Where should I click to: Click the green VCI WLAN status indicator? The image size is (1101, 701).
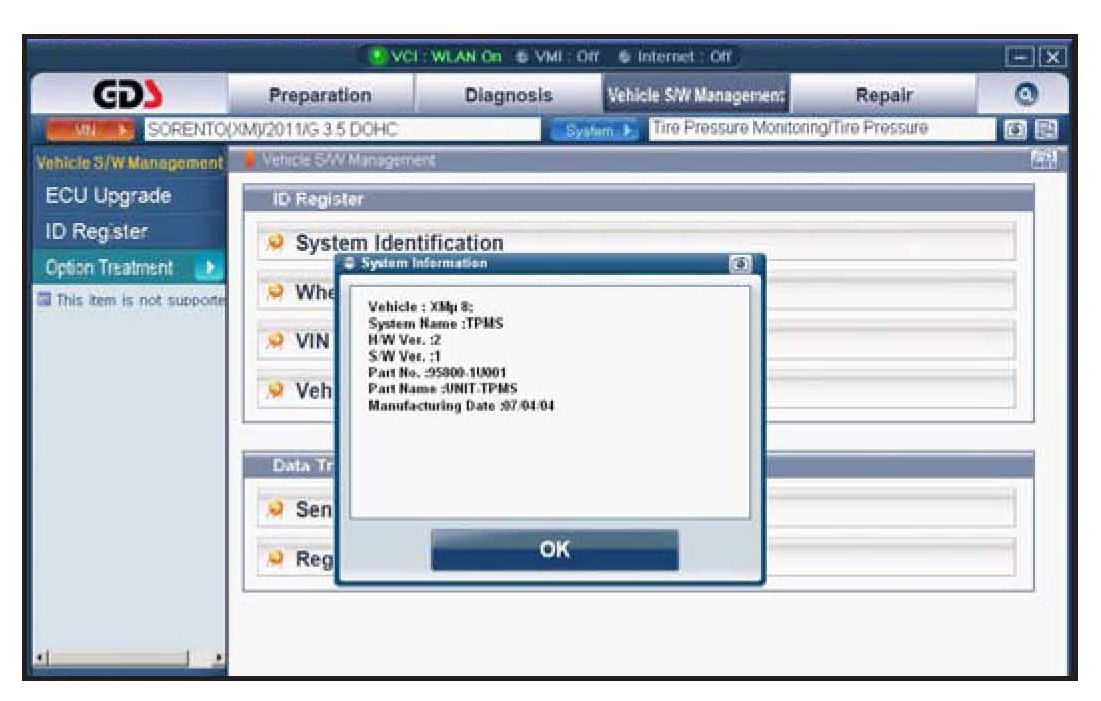point(379,53)
